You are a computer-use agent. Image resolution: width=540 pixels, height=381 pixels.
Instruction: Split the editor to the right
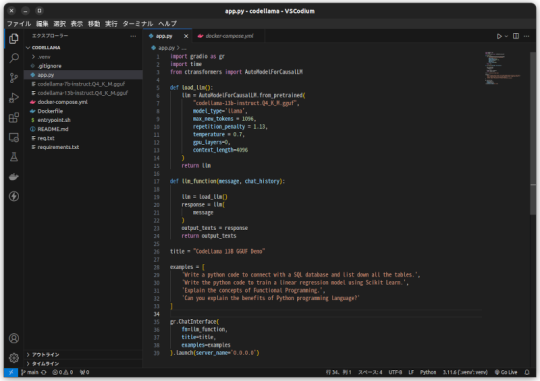[516, 36]
